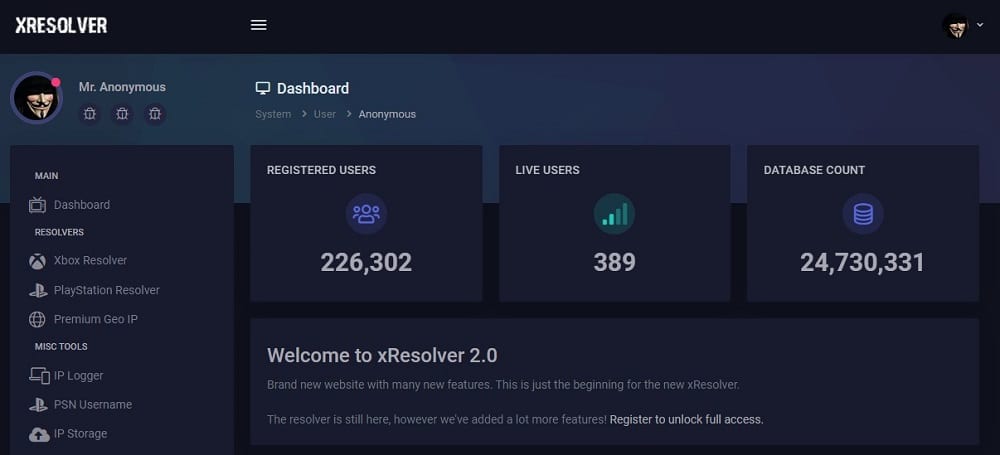Click the XRESOLVER logo
Viewport: 1000px width, 455px height.
point(61,25)
